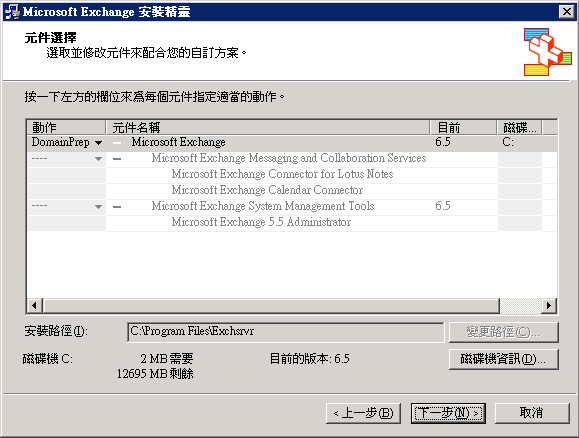Click the 下一步(N) next button
Screen dimensions: 579x438
click(x=448, y=413)
